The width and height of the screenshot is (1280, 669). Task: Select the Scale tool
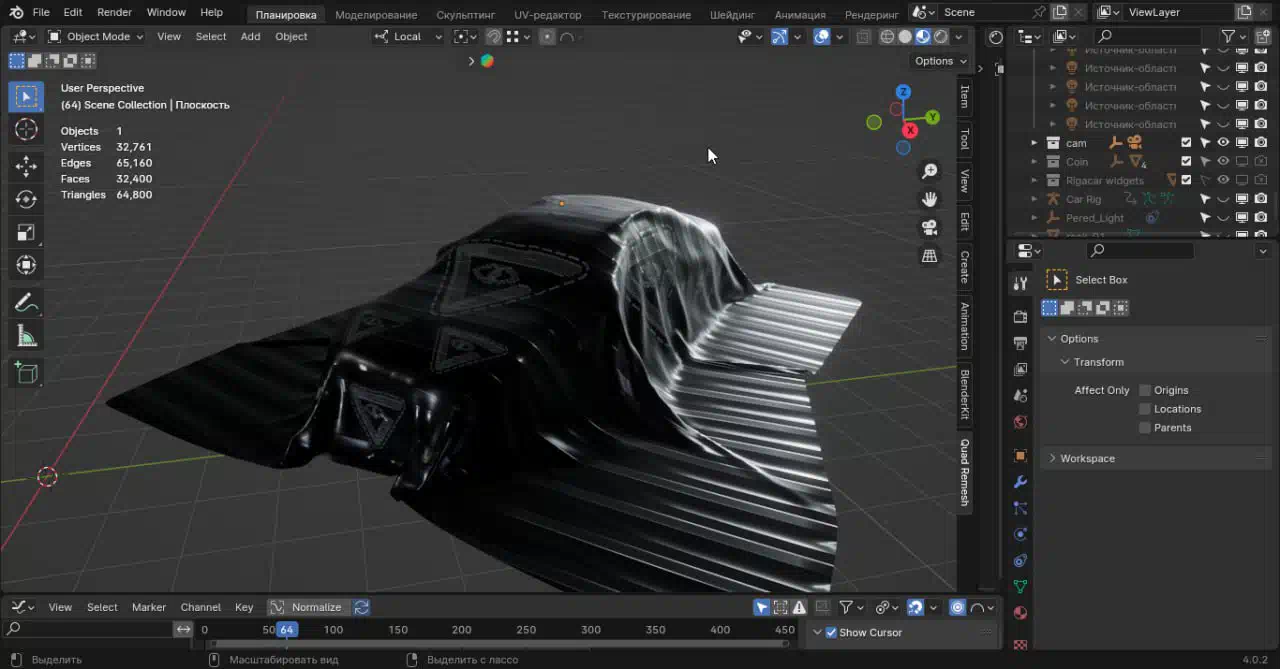tap(27, 232)
